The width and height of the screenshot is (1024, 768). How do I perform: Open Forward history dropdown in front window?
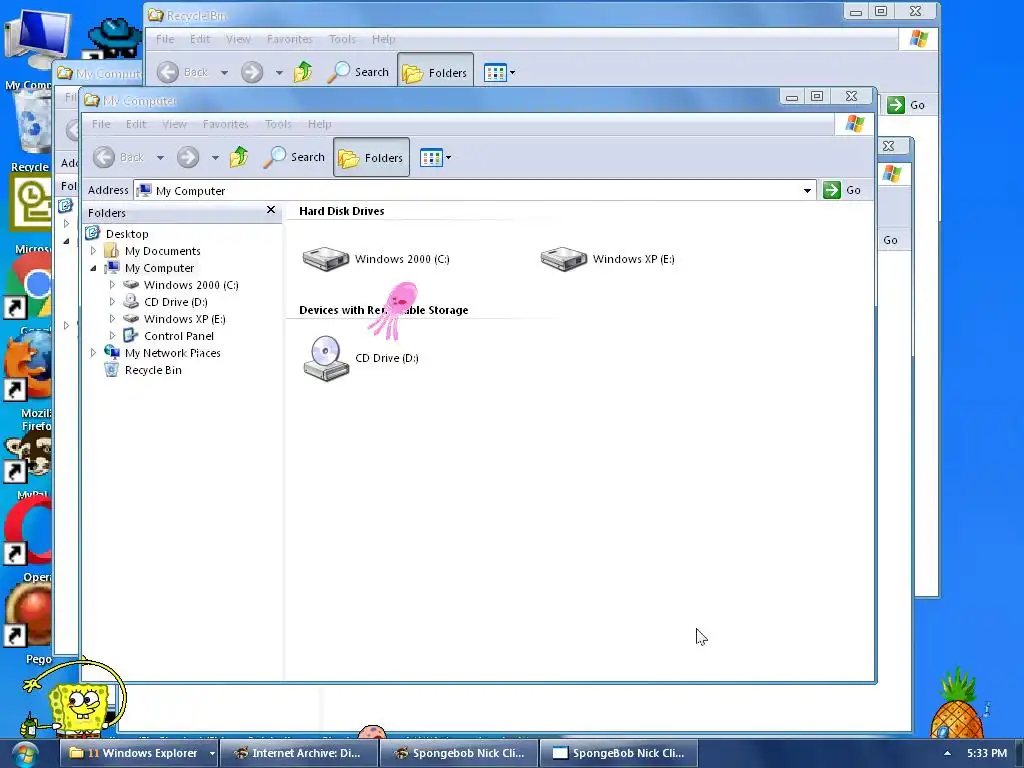(215, 158)
